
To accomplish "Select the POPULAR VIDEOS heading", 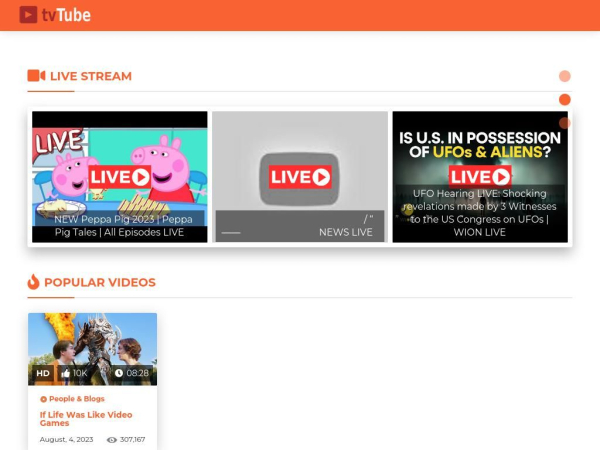I will 100,282.
